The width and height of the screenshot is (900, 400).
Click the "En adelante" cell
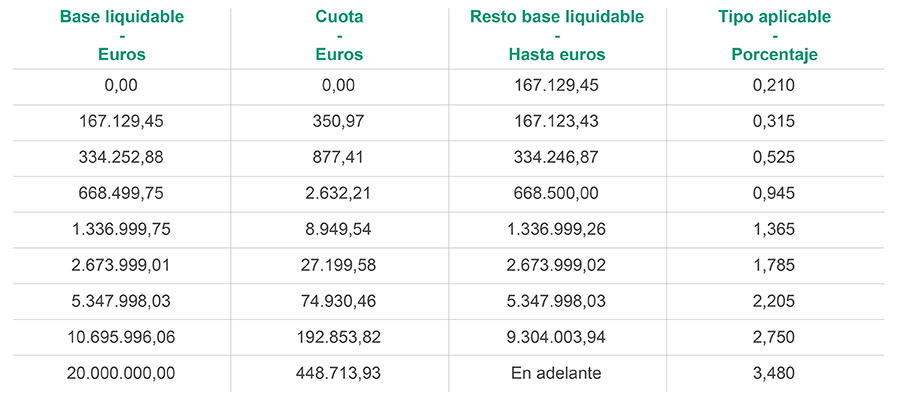coord(556,373)
